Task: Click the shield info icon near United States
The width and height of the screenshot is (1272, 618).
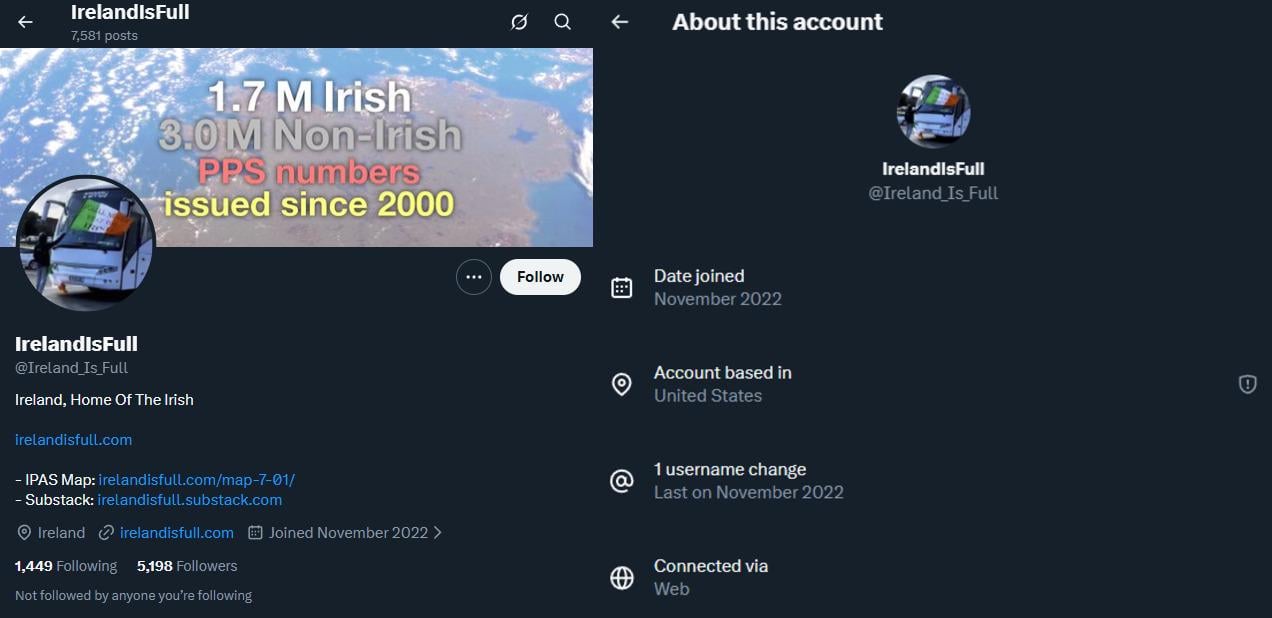Action: 1247,384
